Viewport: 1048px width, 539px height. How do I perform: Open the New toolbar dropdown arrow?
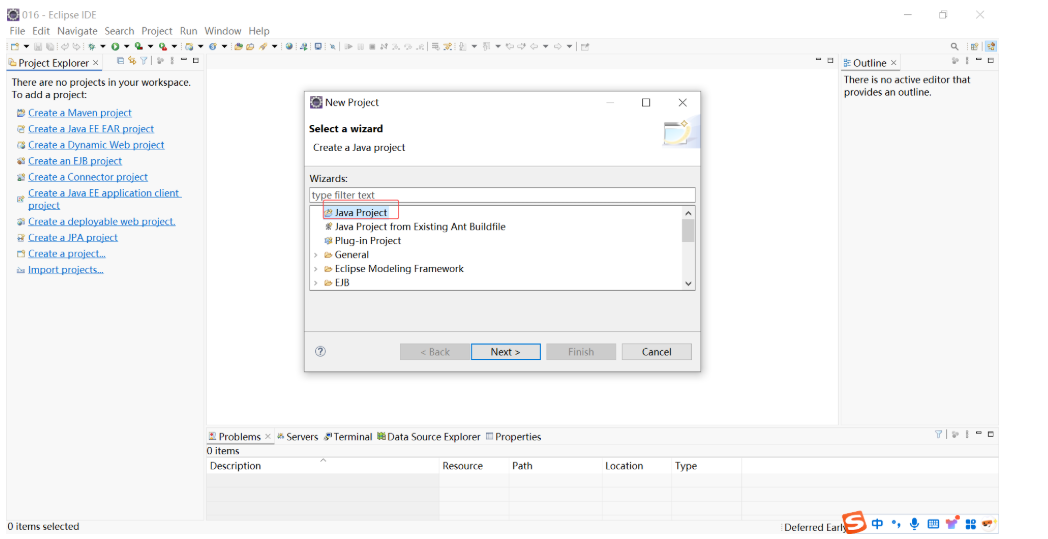[26, 47]
